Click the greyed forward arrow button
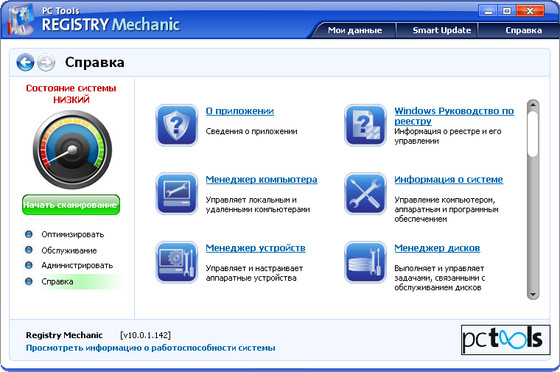Image resolution: width=560 pixels, height=372 pixels. pyautogui.click(x=46, y=62)
